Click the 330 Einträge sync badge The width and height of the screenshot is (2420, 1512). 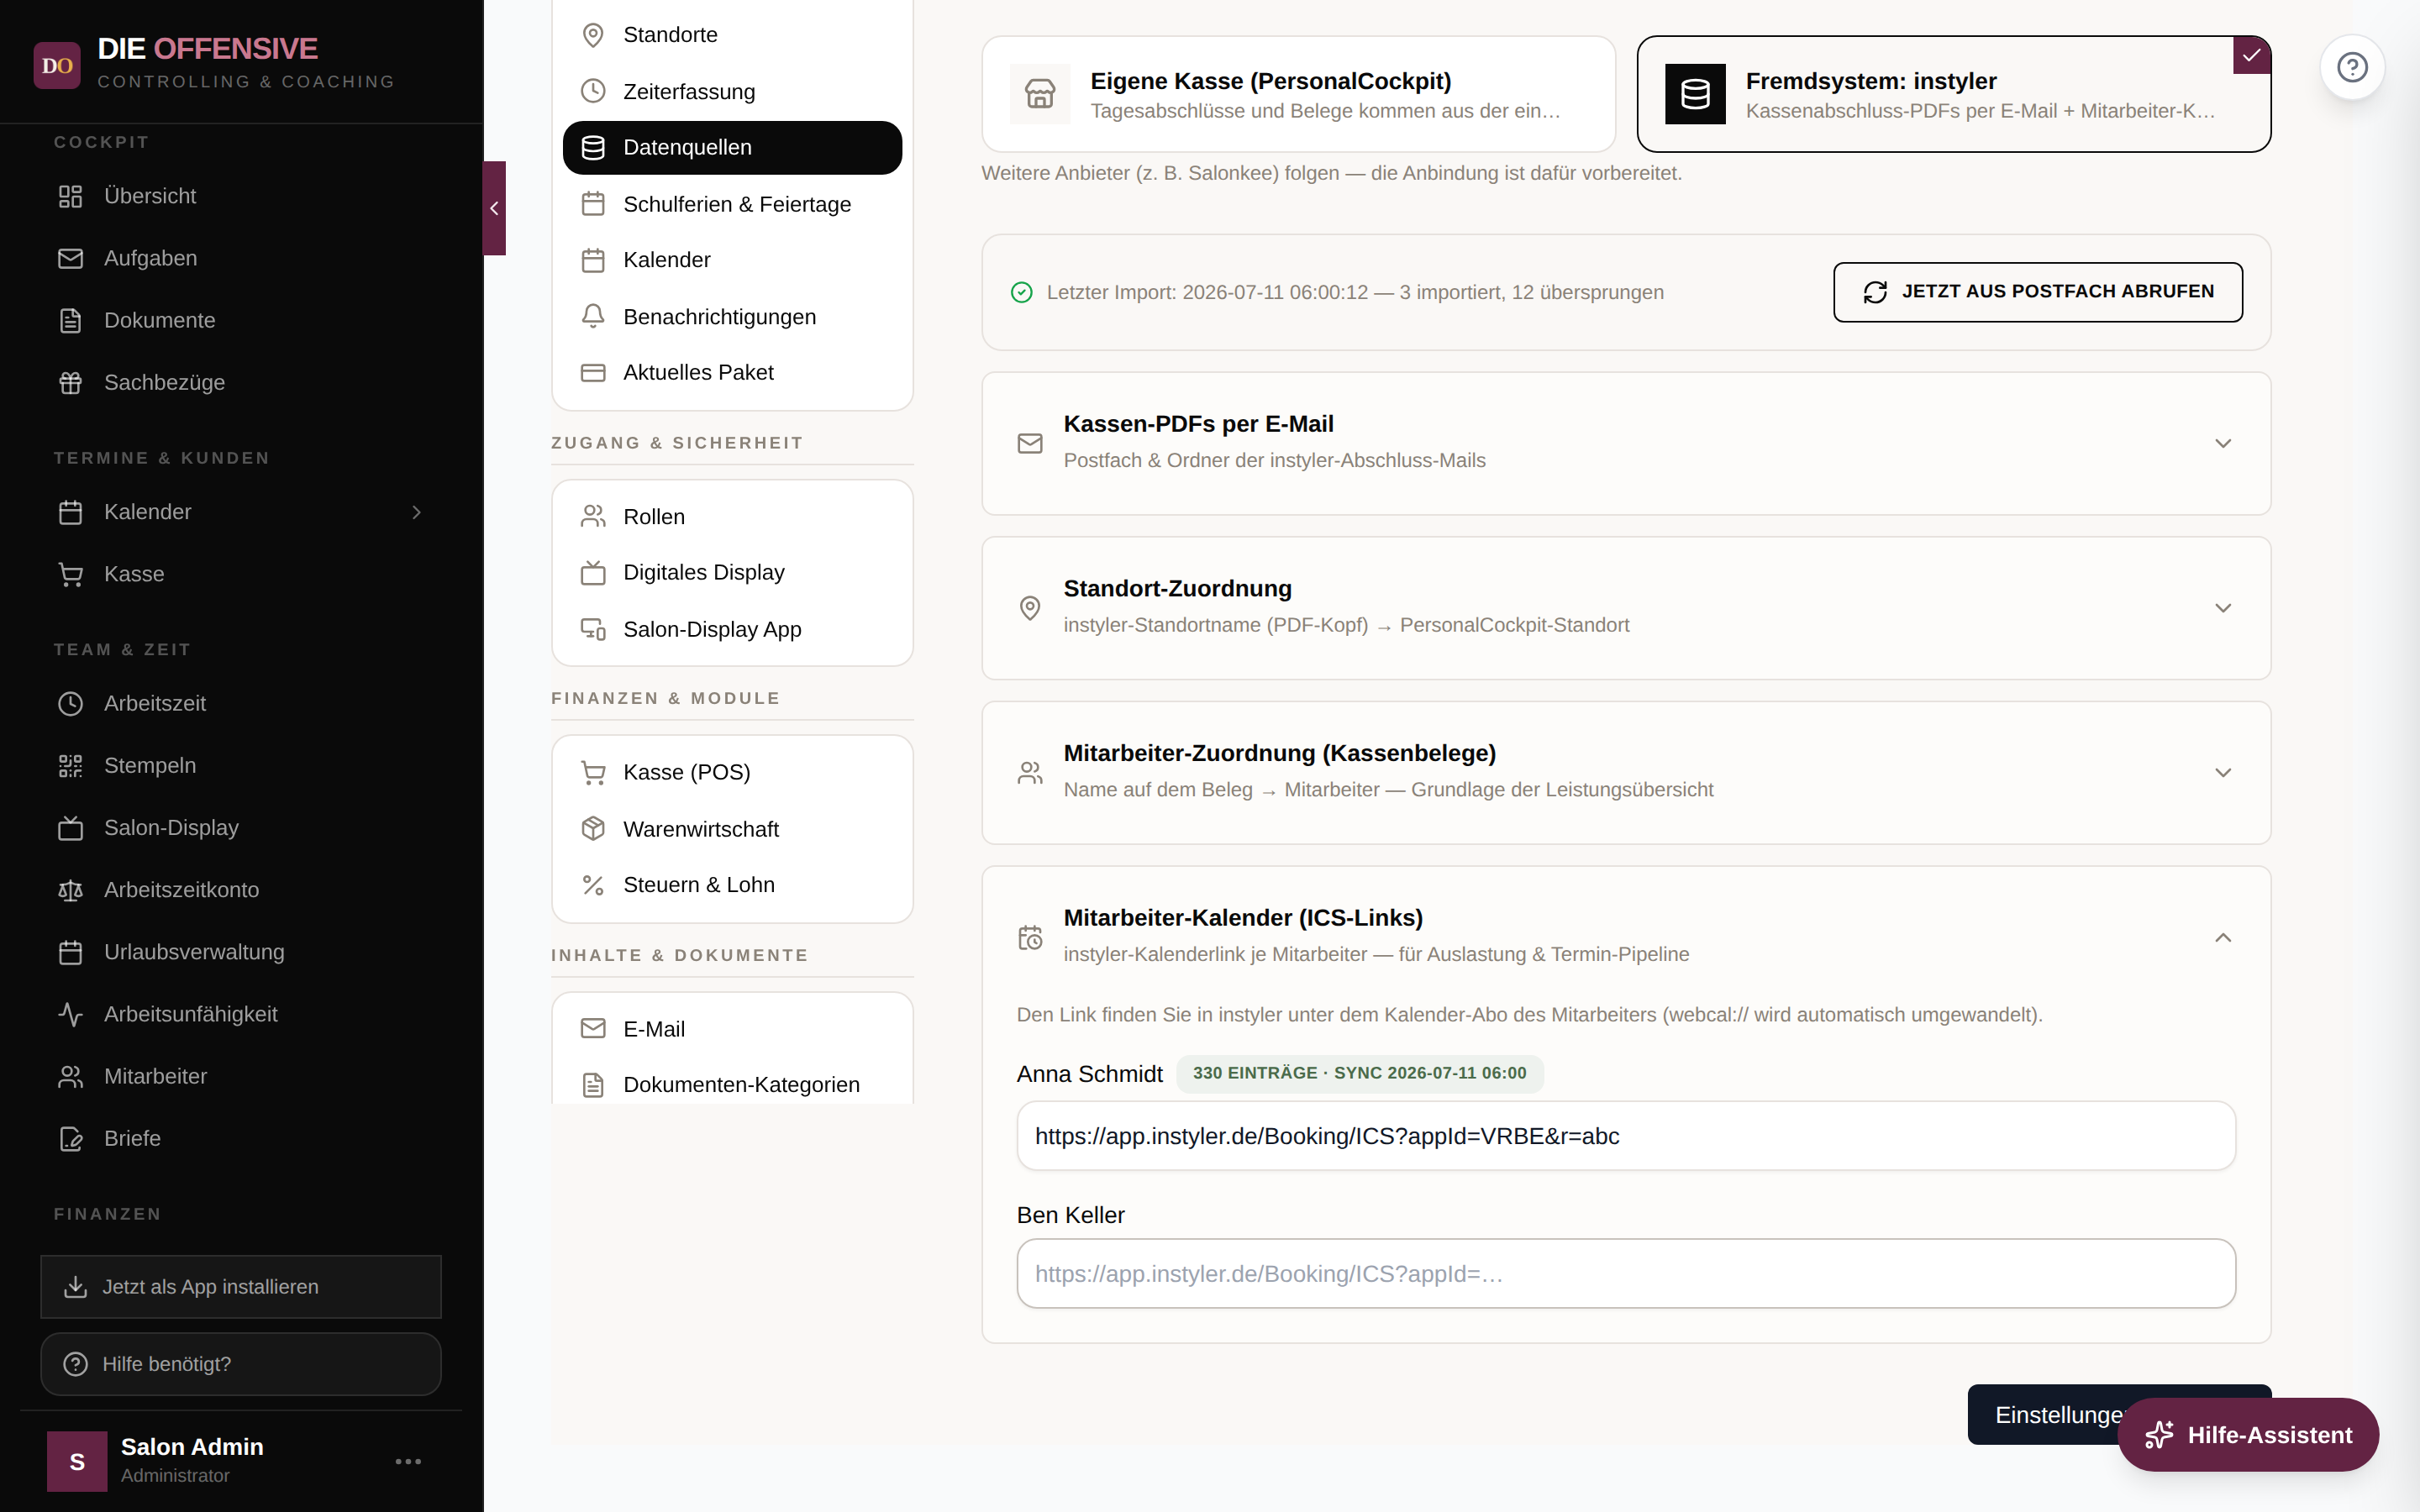(1359, 1073)
